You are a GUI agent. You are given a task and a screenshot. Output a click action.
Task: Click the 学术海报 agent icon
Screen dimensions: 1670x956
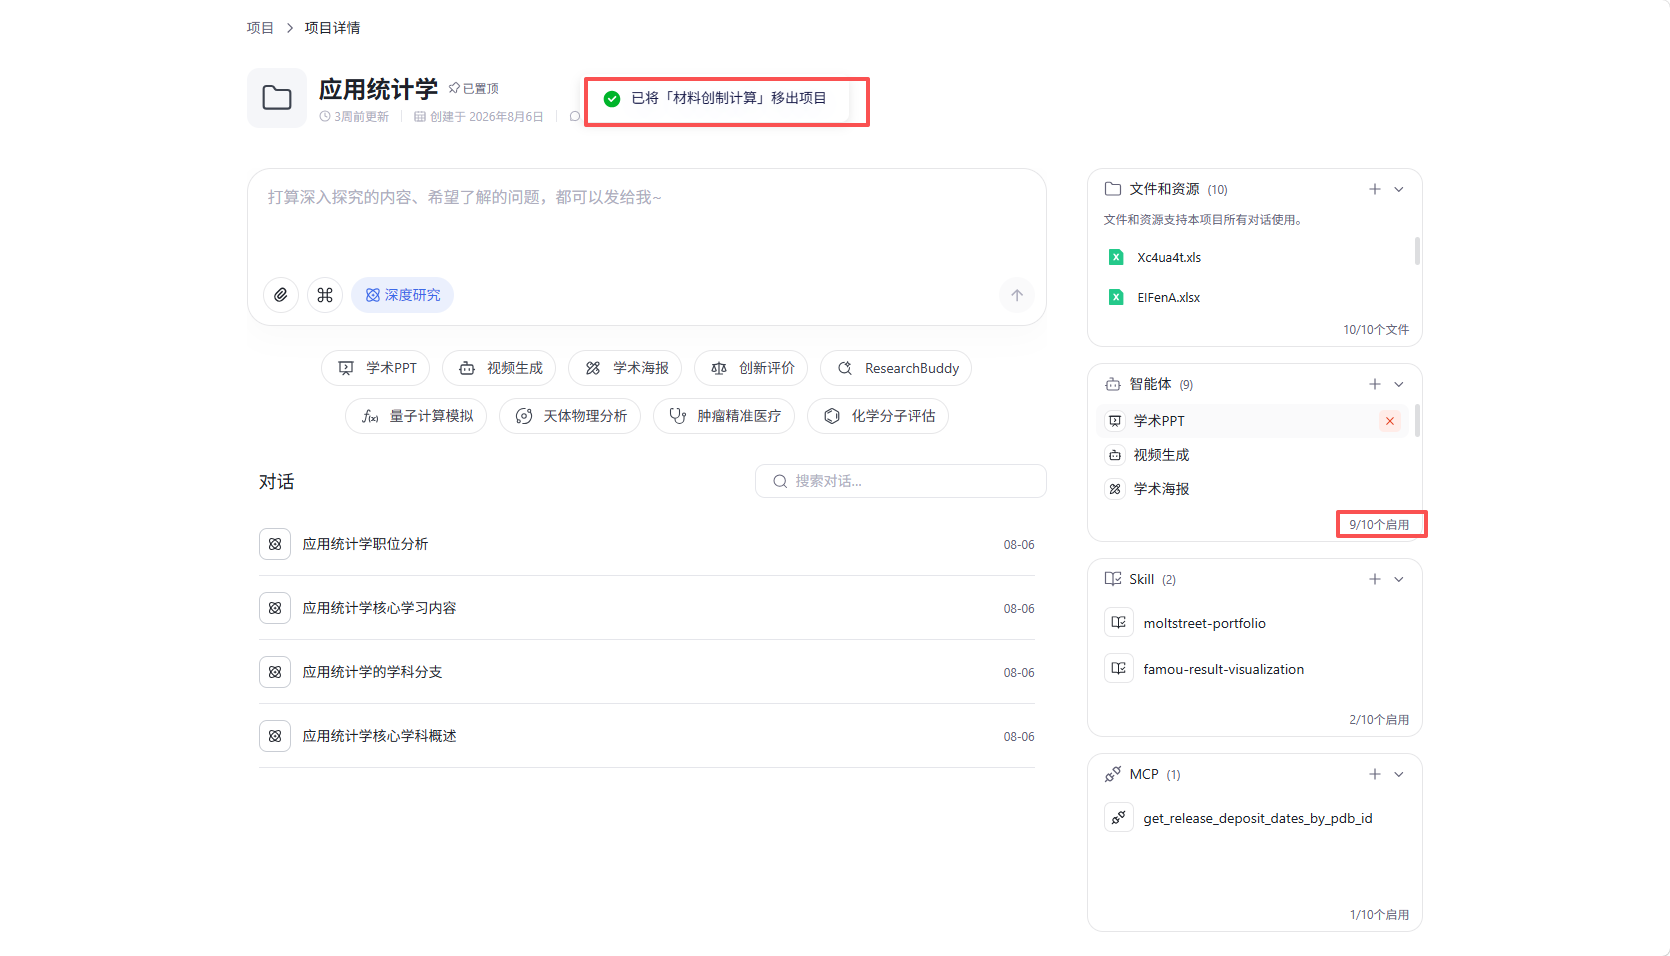tap(1115, 489)
